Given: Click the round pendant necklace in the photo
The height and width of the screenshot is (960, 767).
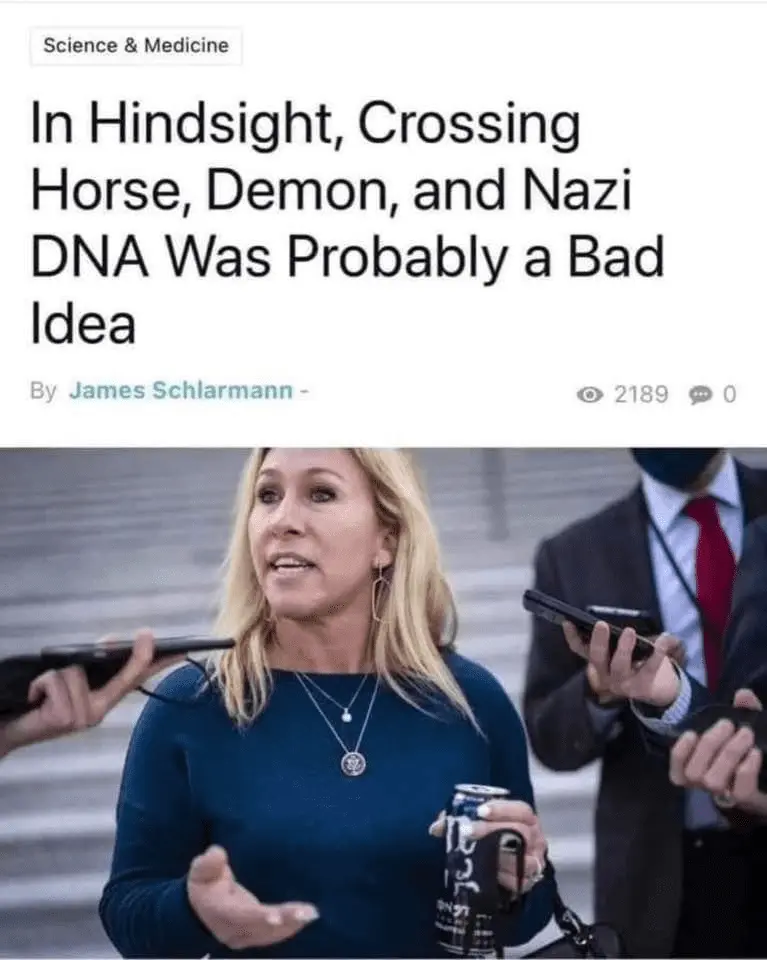Looking at the screenshot, I should [x=354, y=763].
